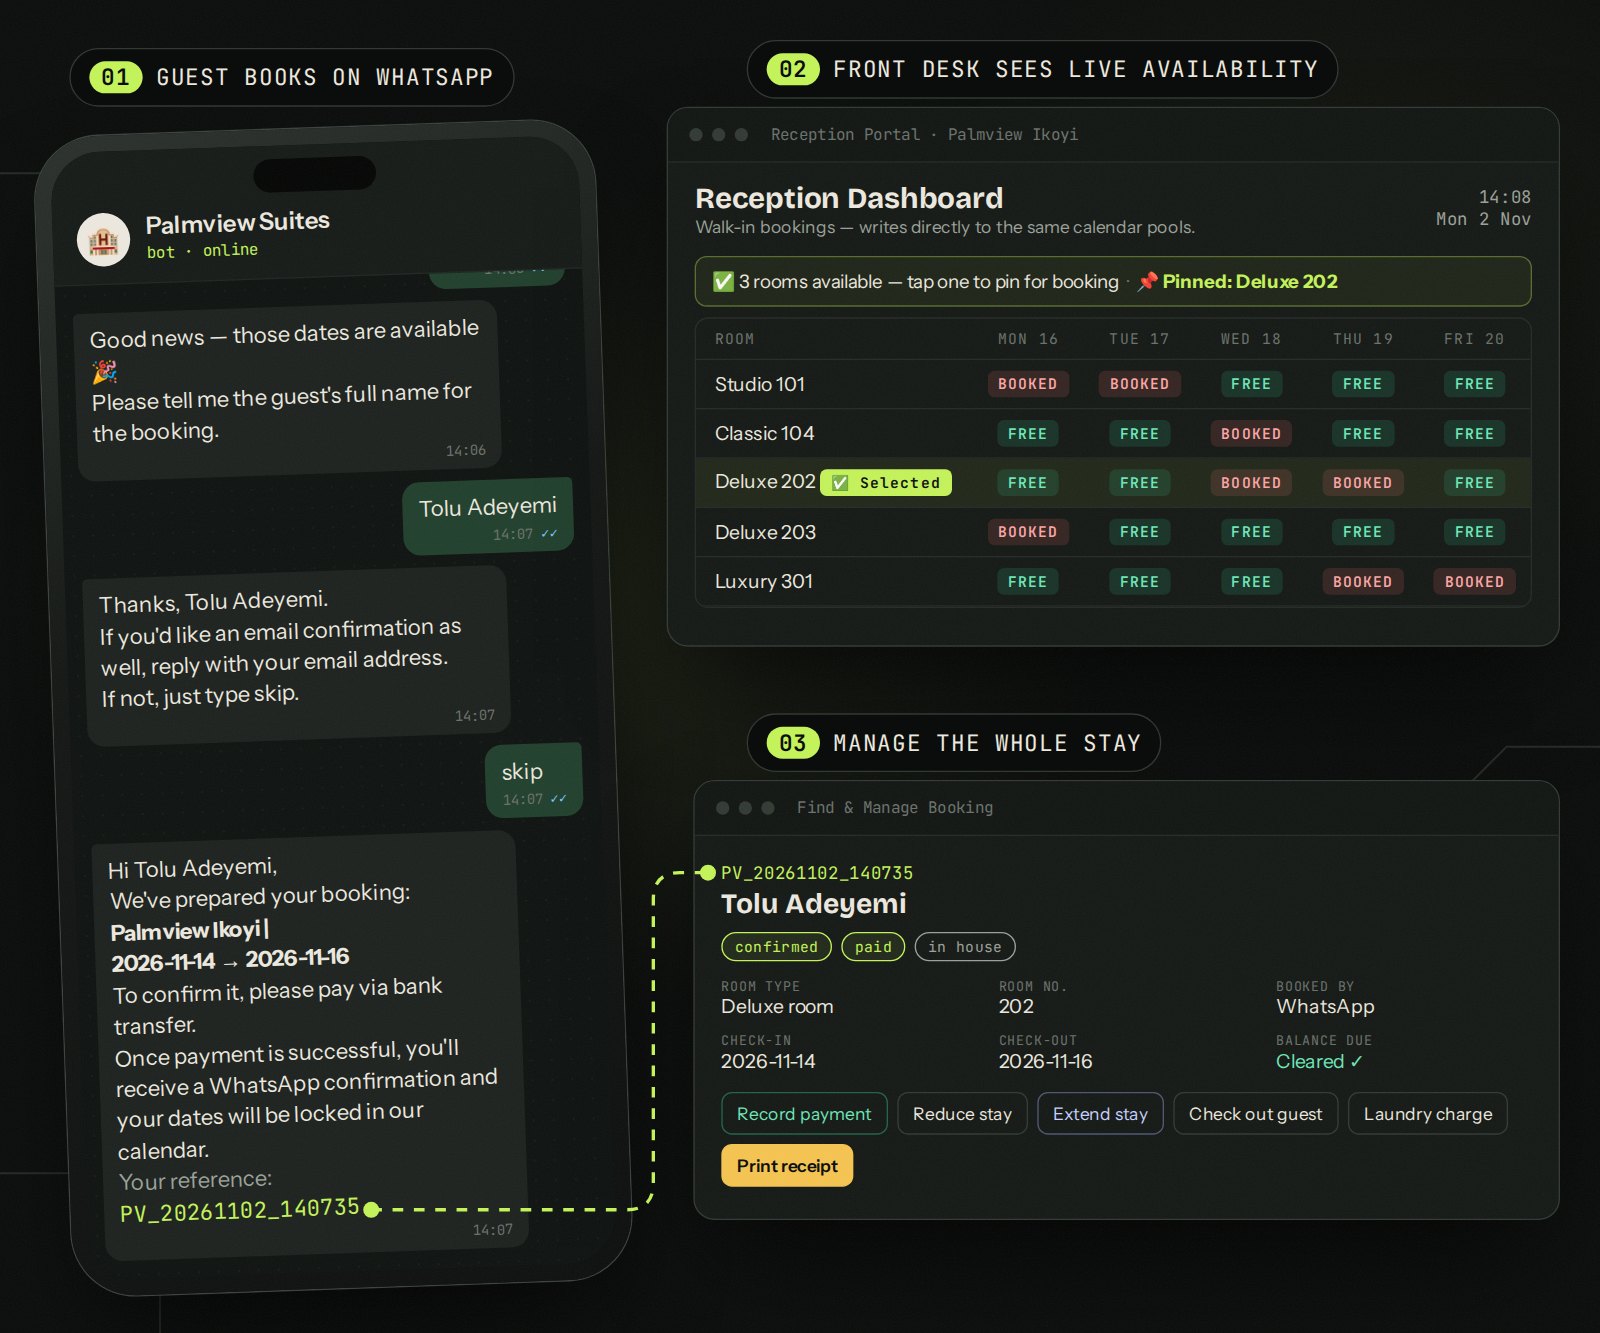The width and height of the screenshot is (1600, 1333).
Task: Add a Laundry charge
Action: (1427, 1114)
